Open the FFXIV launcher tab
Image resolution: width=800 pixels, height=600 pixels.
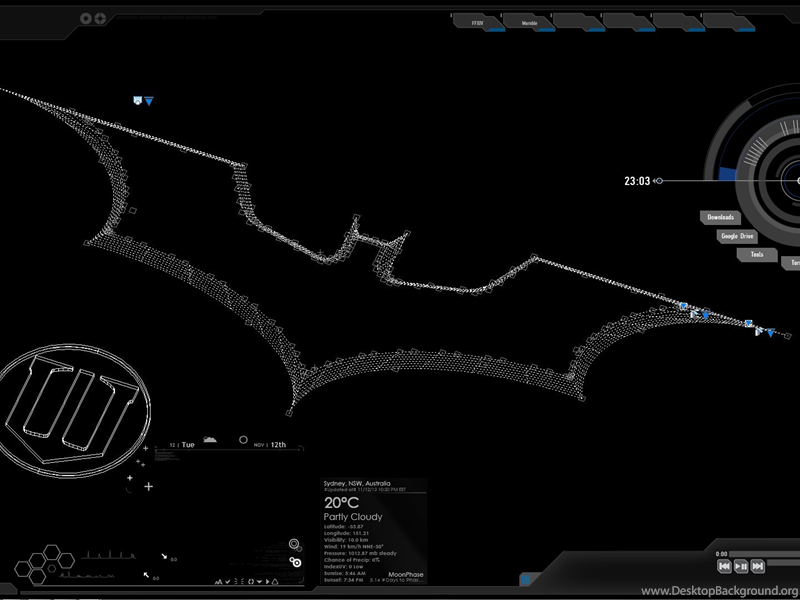[478, 23]
